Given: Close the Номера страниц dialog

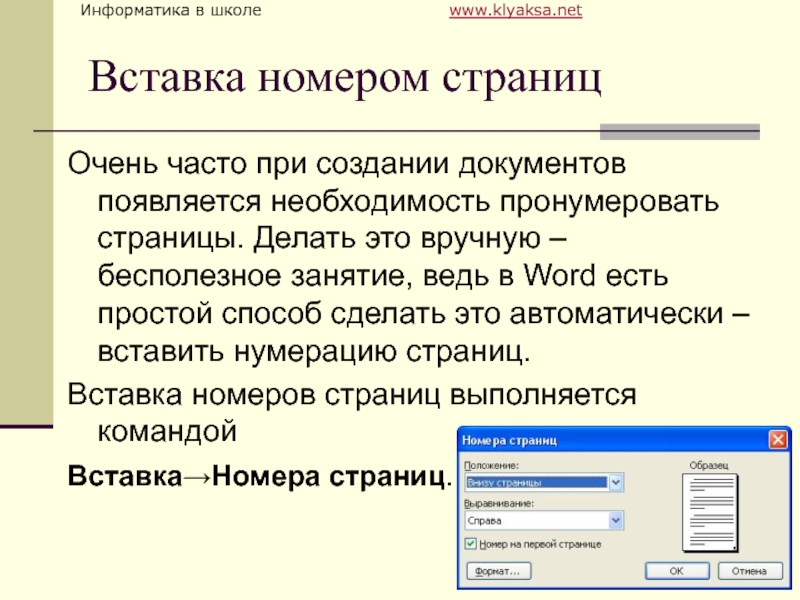Looking at the screenshot, I should click(x=776, y=440).
